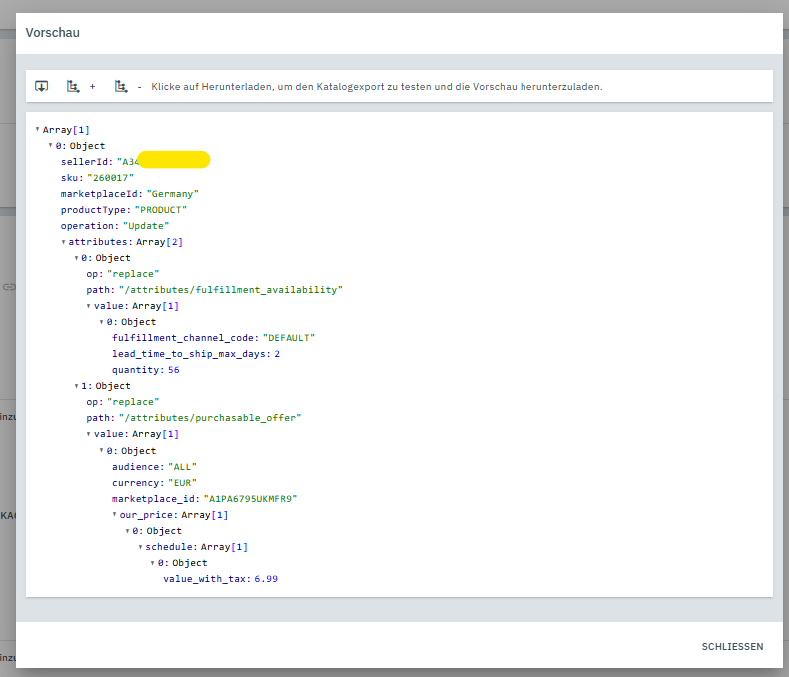Click the SCHLIESSEN button

[x=732, y=647]
